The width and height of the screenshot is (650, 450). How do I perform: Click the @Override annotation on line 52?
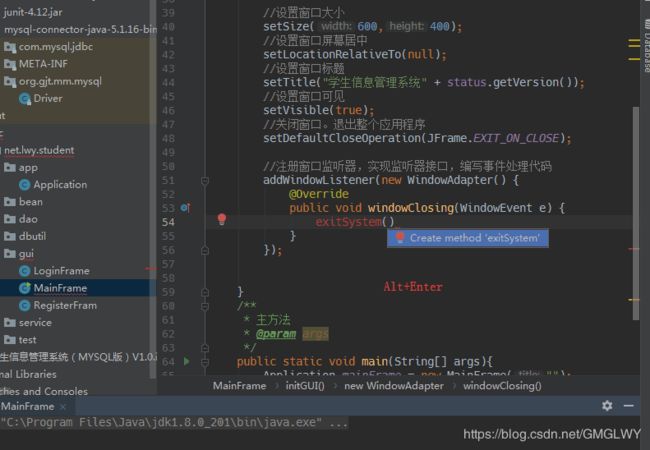(318, 194)
